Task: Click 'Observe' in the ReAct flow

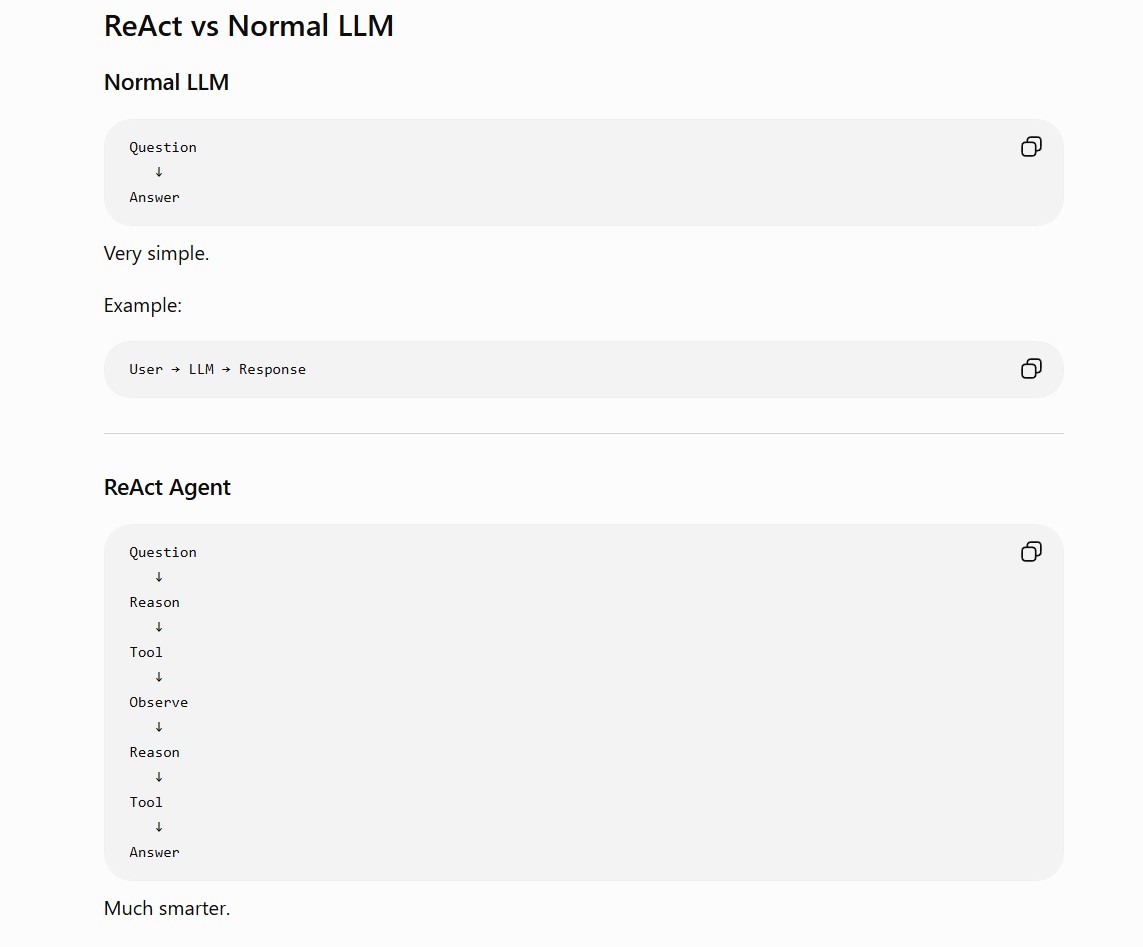Action: pos(158,702)
